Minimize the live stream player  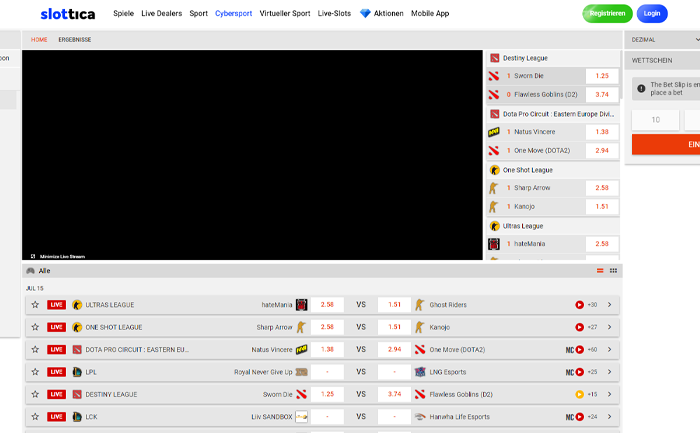click(58, 256)
